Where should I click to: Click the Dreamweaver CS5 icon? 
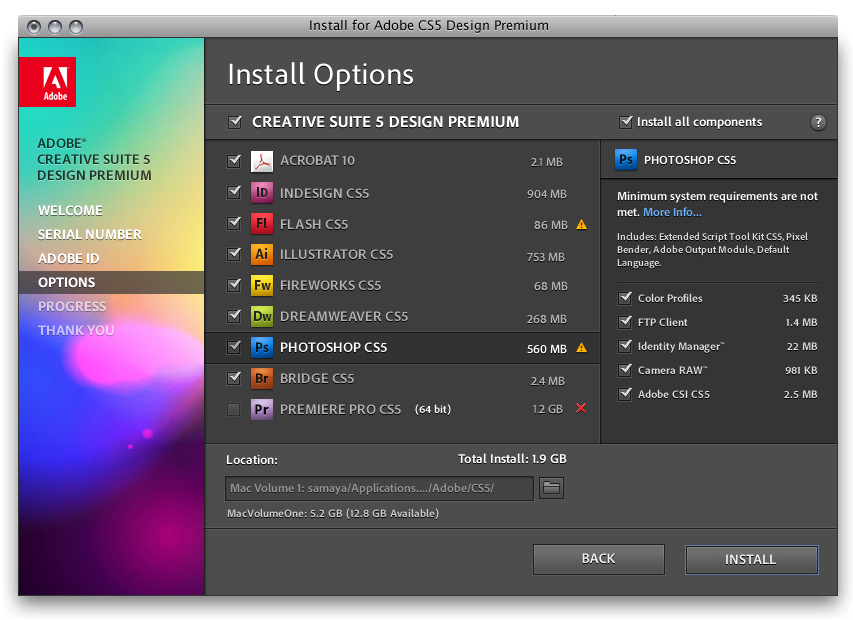(262, 316)
